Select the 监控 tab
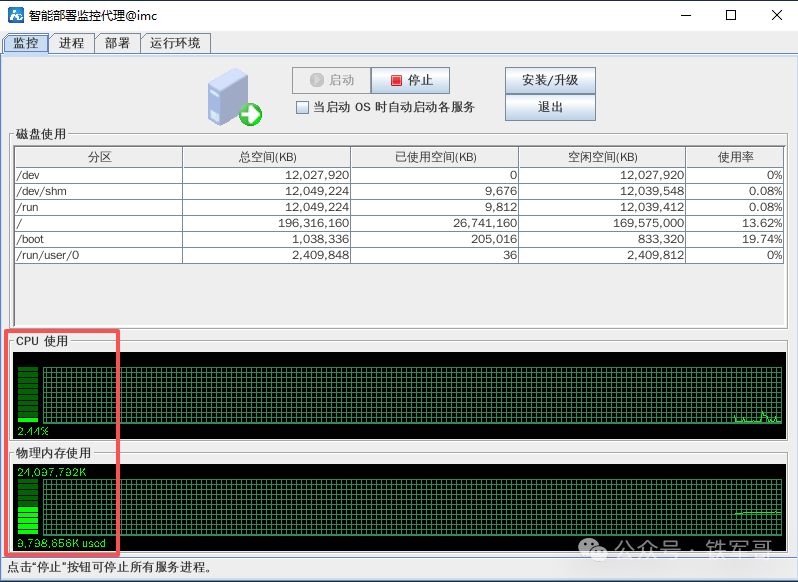This screenshot has height=582, width=798. (x=25, y=43)
